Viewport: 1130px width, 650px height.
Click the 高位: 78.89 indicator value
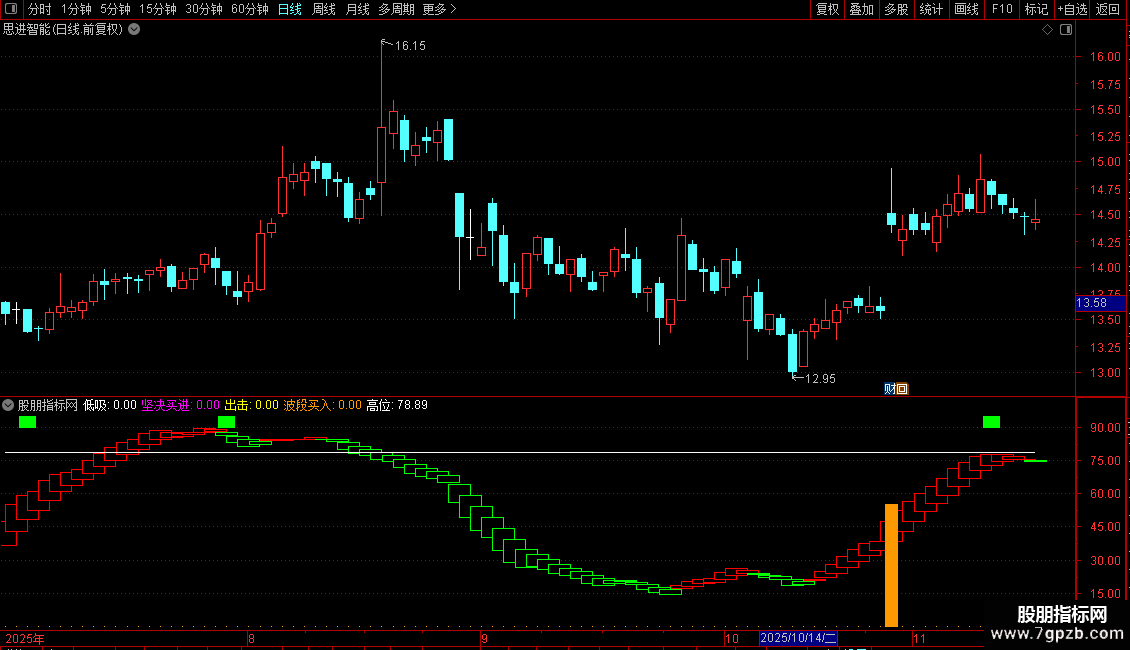tap(397, 405)
